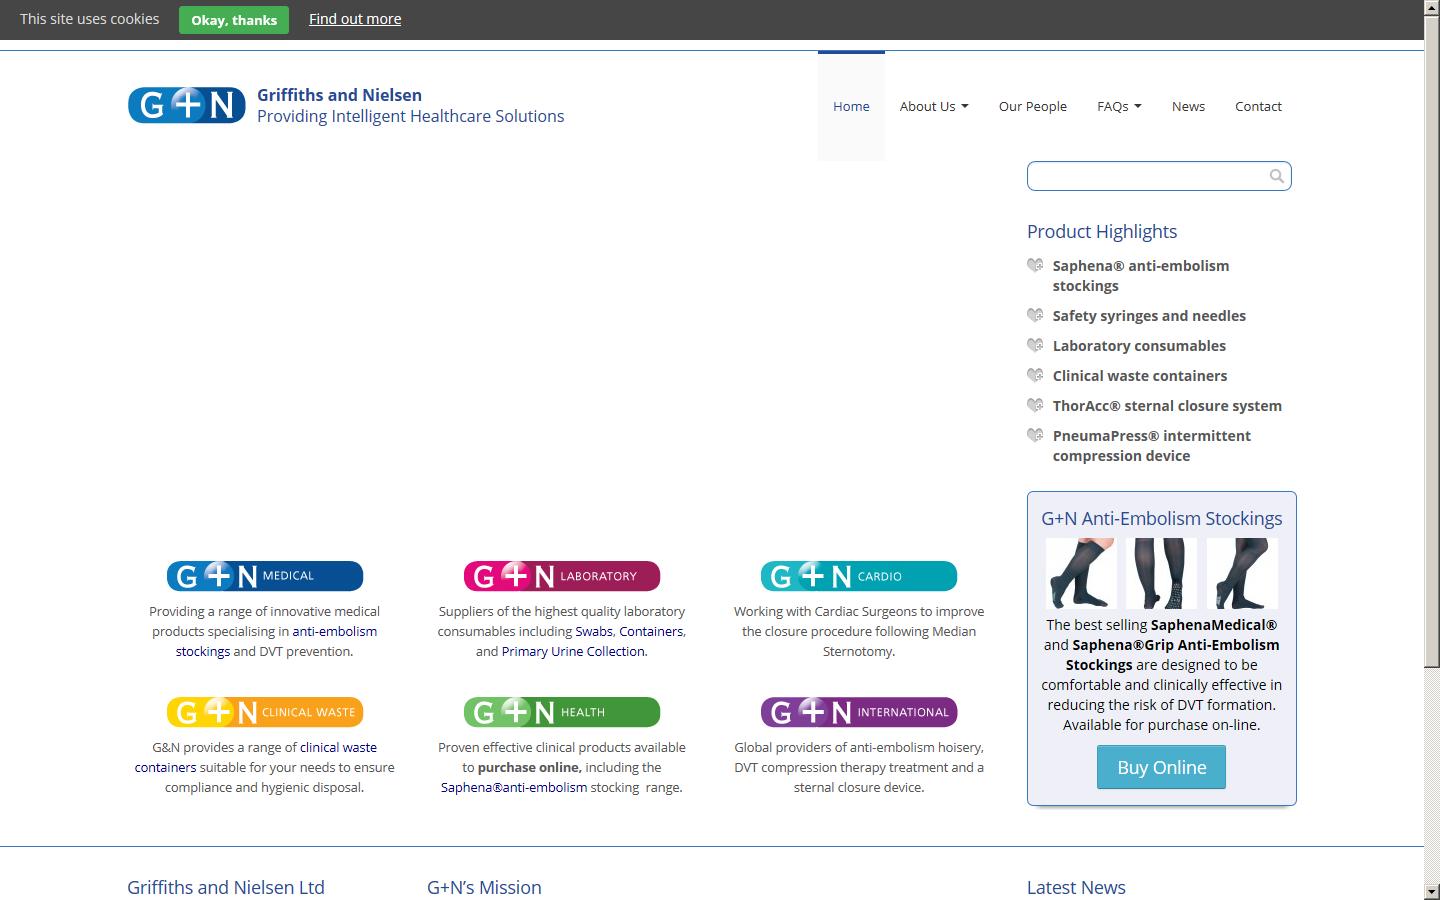Open the Contact page
This screenshot has width=1440, height=900.
[x=1258, y=106]
